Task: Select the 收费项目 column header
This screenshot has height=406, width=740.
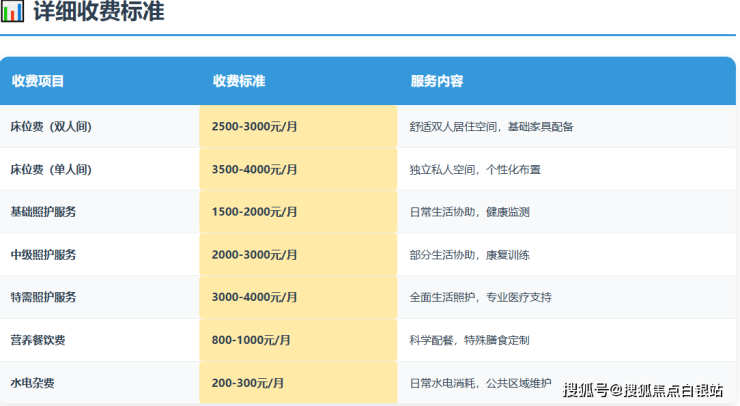Action: 38,81
